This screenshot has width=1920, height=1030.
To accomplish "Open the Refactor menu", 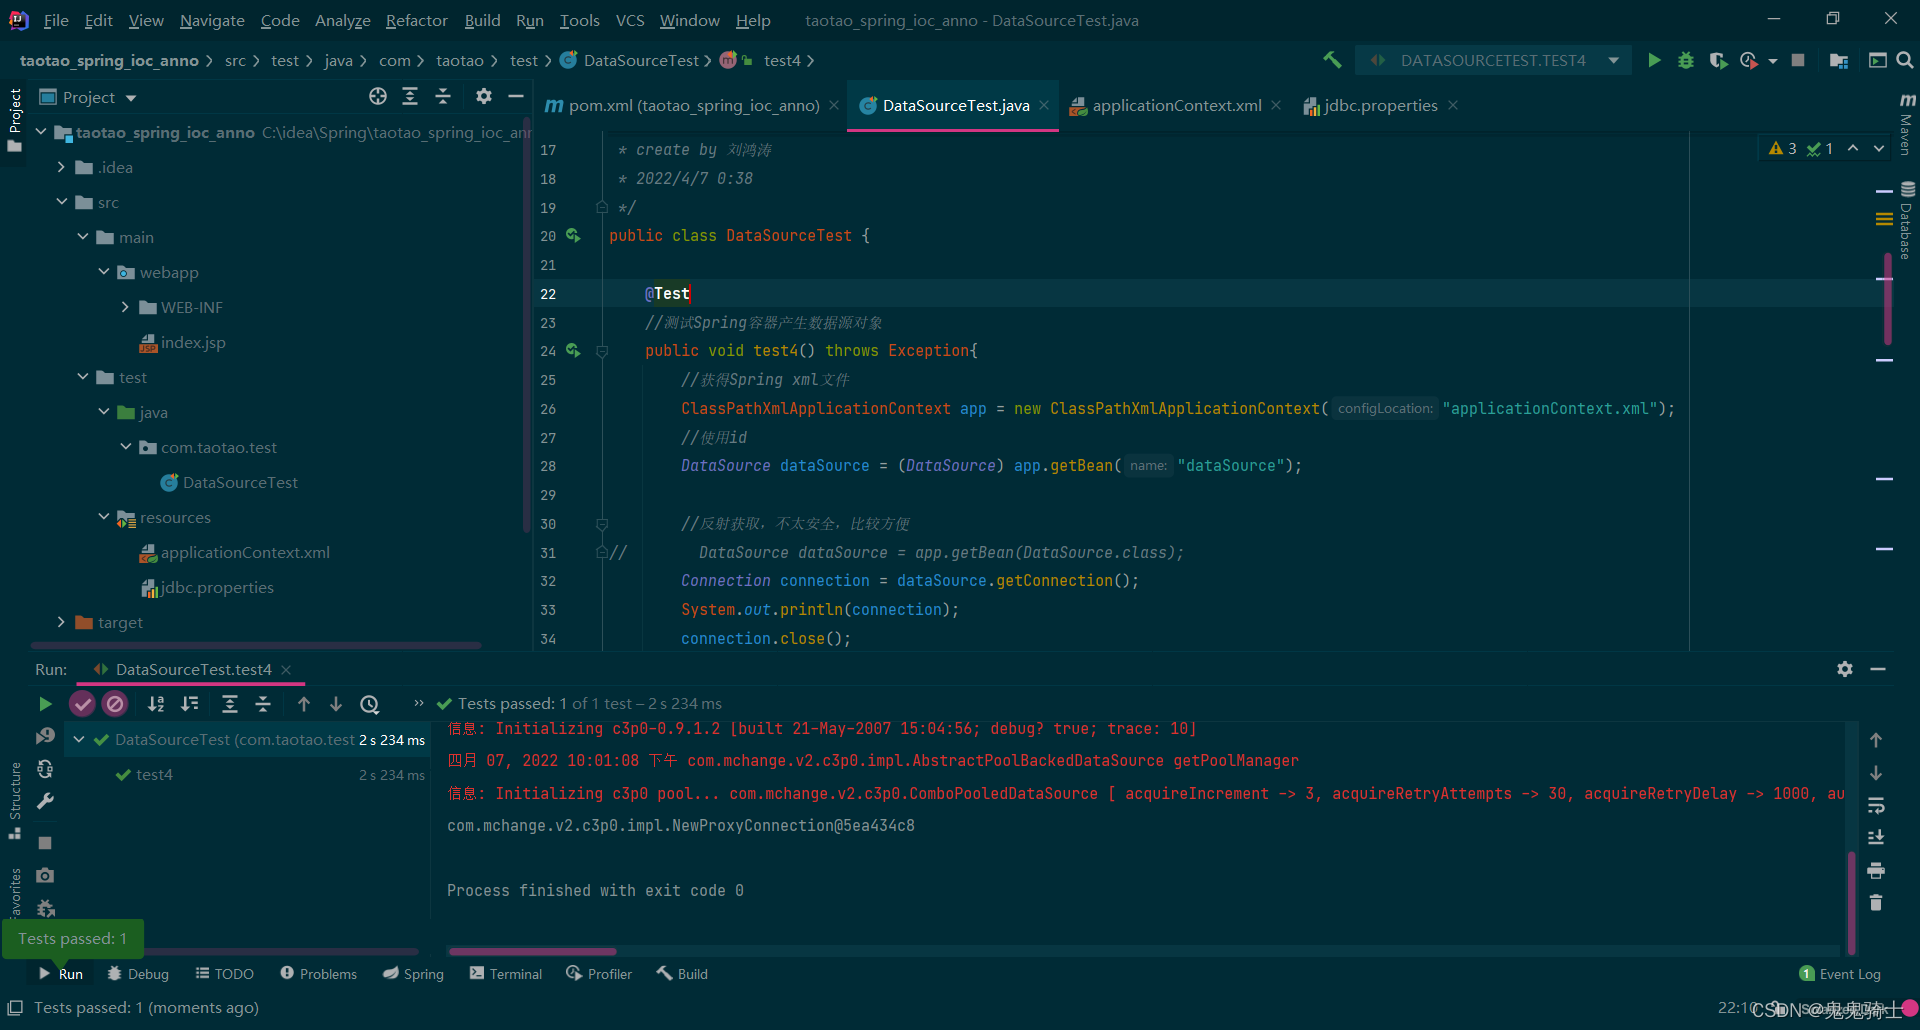I will (416, 20).
